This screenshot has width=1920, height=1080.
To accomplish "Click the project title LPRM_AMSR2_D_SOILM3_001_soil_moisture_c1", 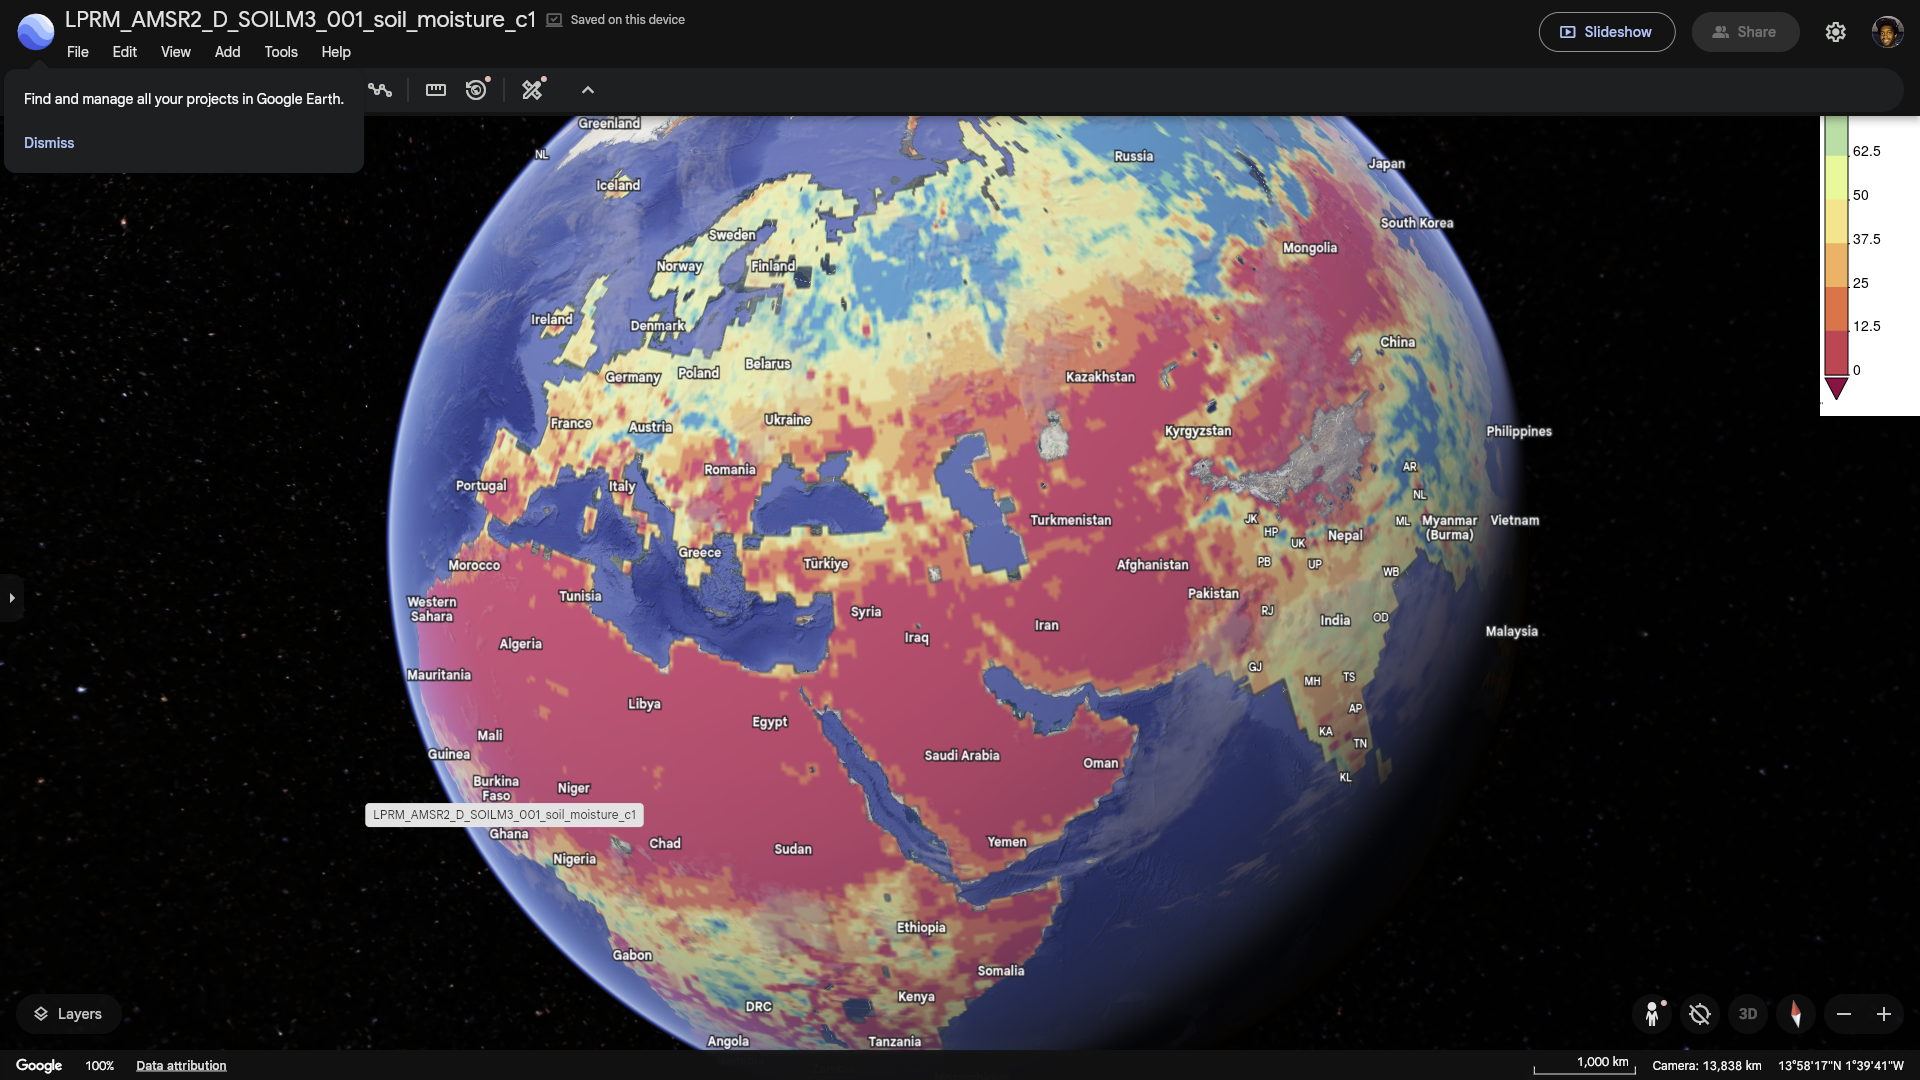I will pyautogui.click(x=300, y=20).
